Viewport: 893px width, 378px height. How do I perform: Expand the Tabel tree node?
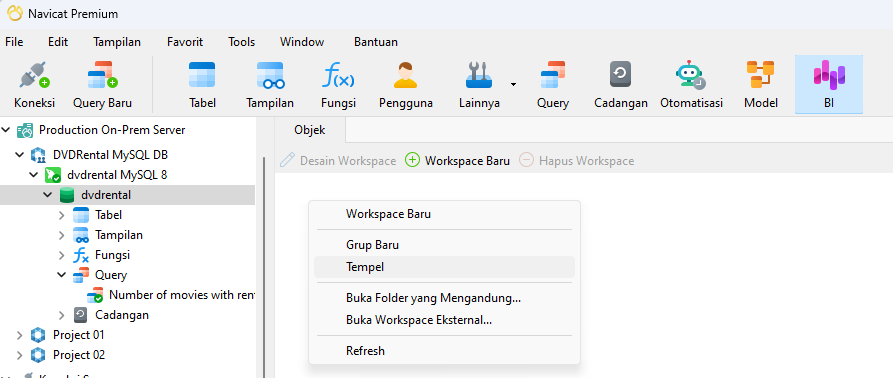pos(62,215)
